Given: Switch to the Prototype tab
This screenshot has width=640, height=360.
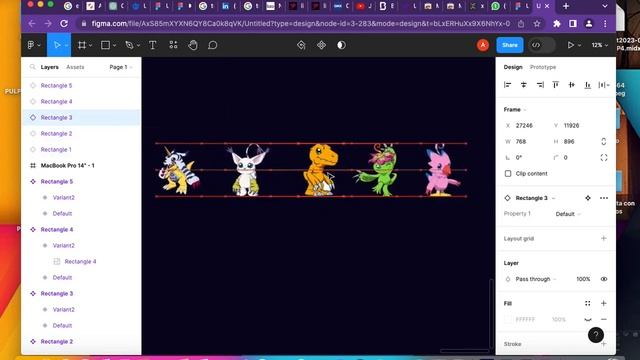Looking at the screenshot, I should click(x=543, y=67).
